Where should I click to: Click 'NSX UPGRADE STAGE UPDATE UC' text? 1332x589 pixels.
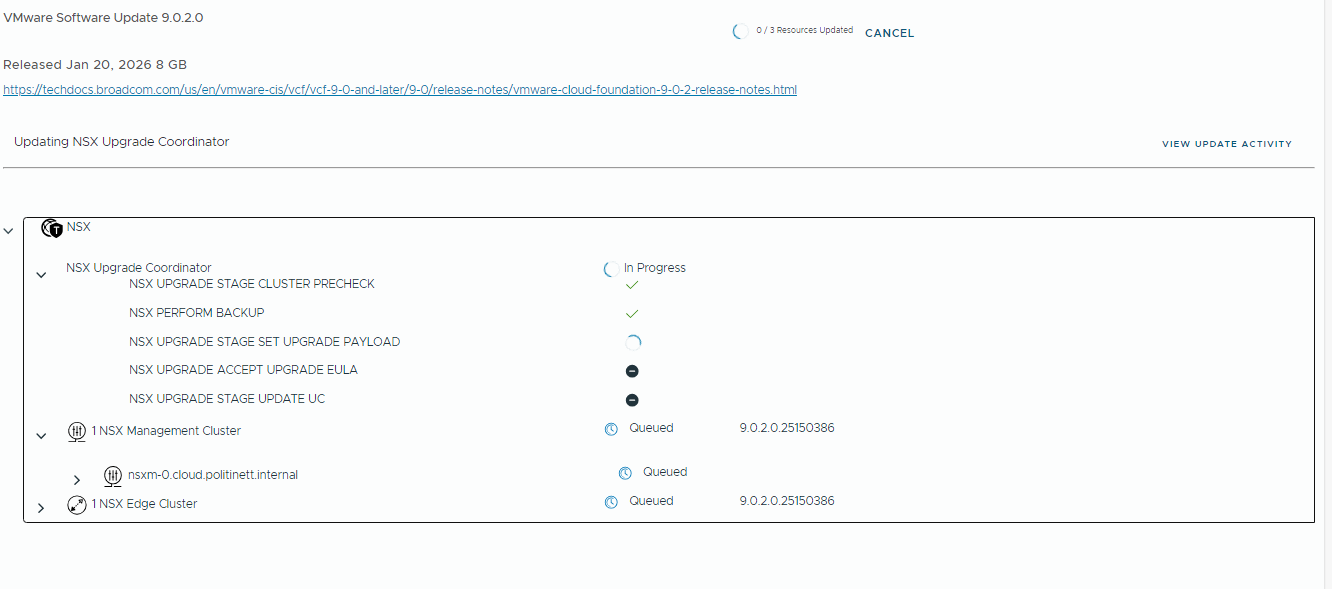(x=227, y=399)
